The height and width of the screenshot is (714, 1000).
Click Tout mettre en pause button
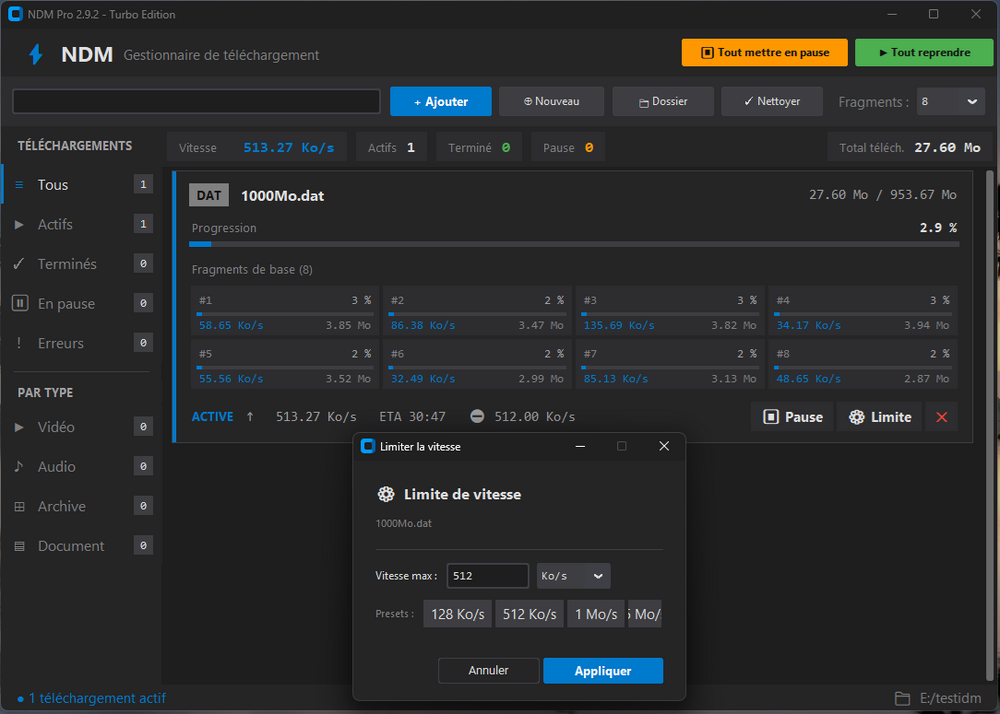pos(765,52)
